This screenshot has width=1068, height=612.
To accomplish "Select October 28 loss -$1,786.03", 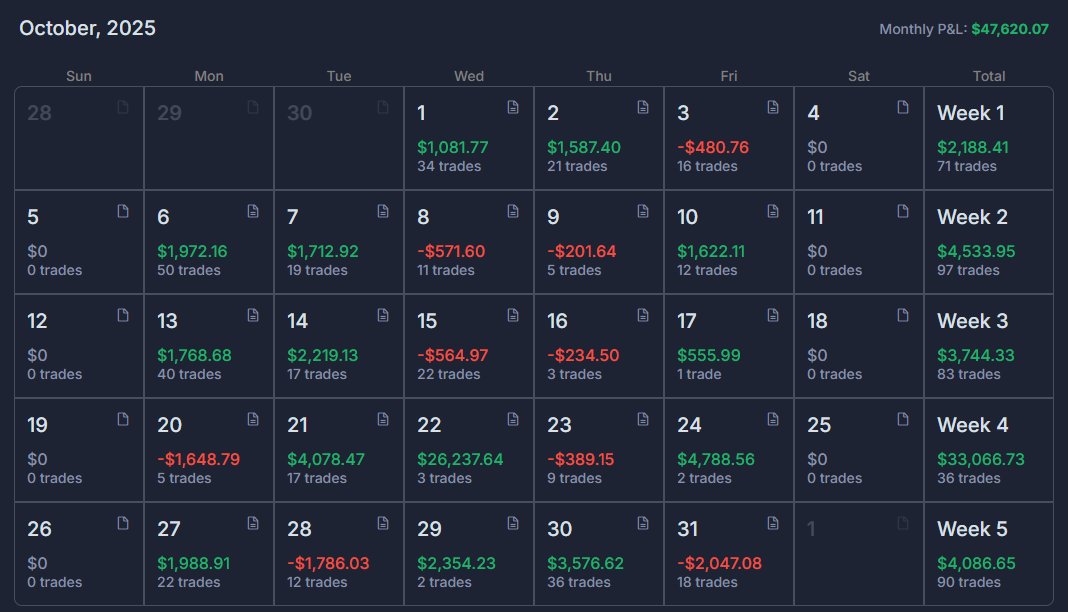I will tap(328, 564).
